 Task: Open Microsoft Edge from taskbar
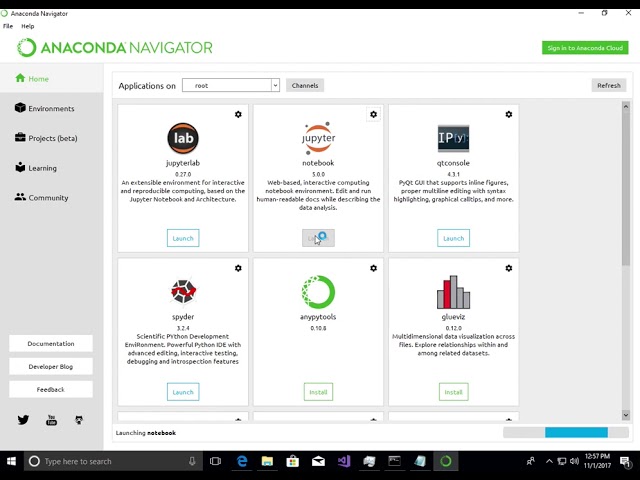tap(242, 461)
